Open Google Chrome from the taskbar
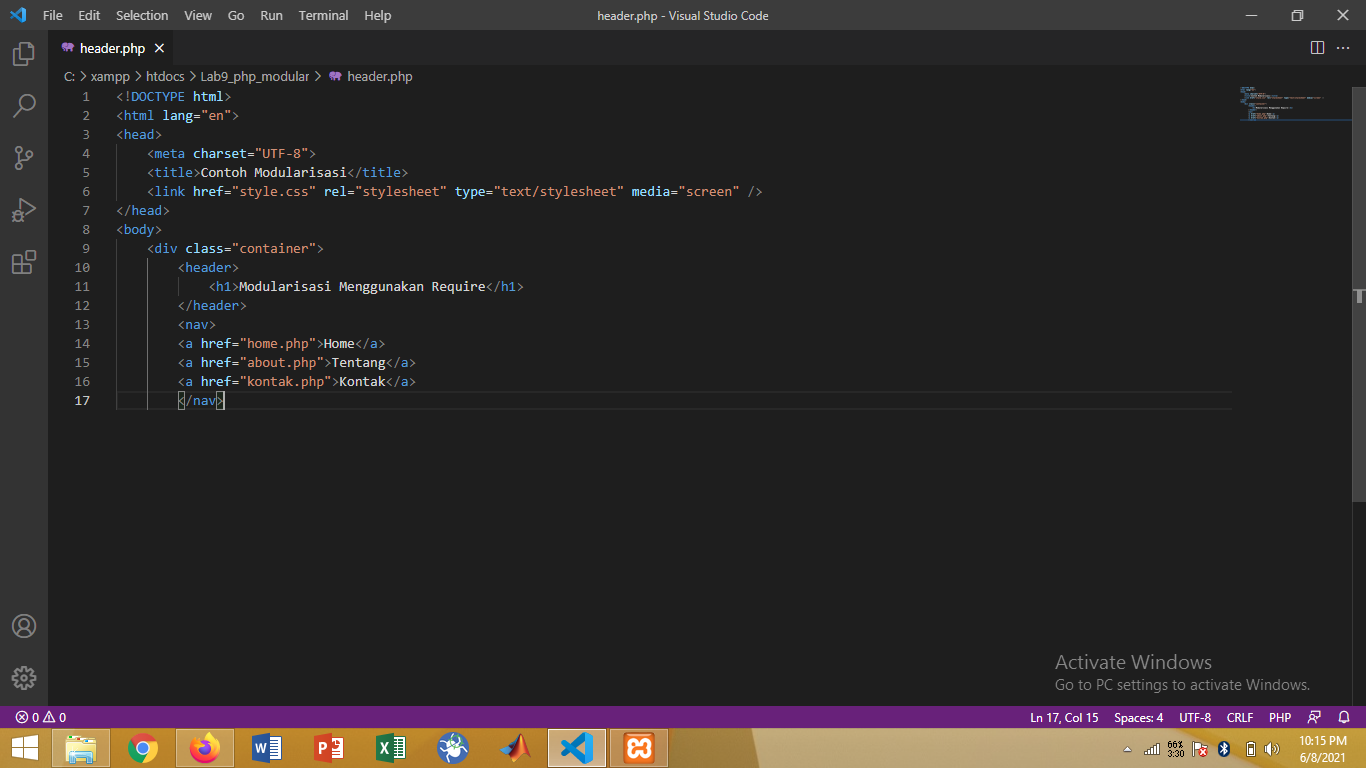This screenshot has height=768, width=1366. [x=143, y=748]
